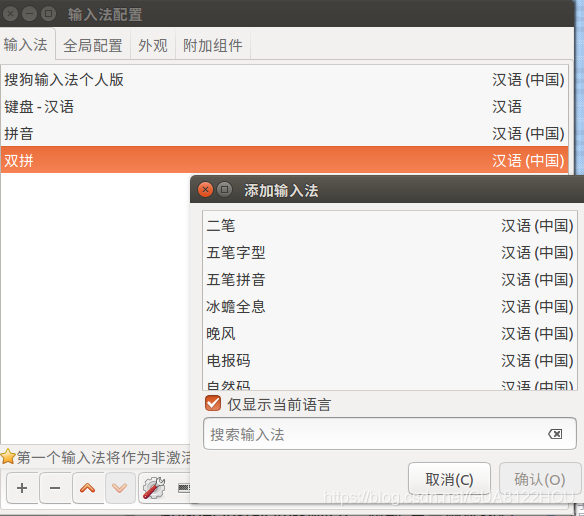Choose 五笔字型 in add dialog list

click(x=390, y=253)
